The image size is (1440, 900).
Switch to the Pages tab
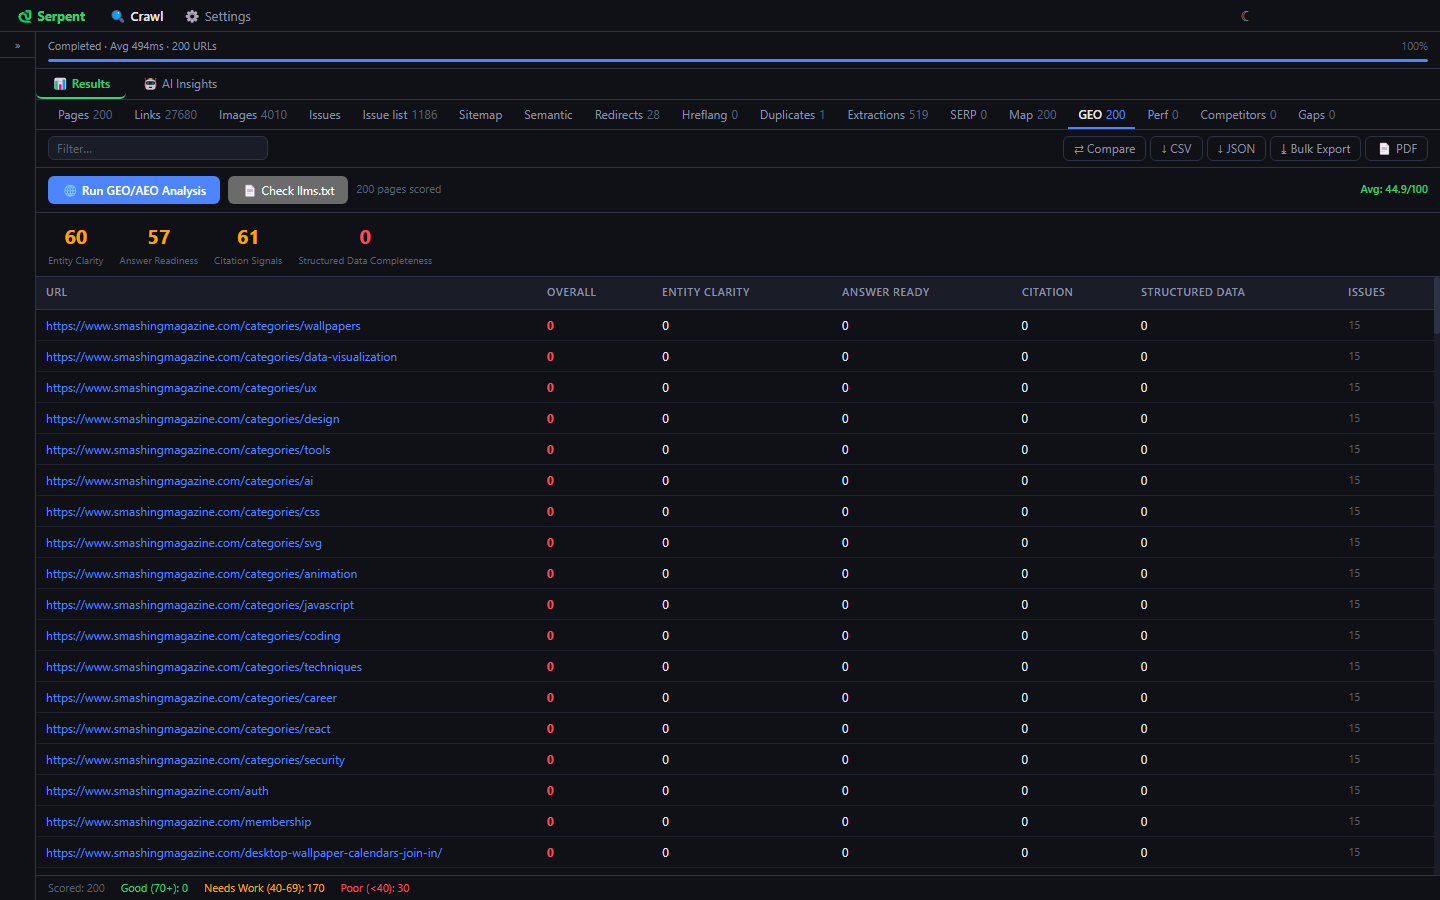point(85,115)
